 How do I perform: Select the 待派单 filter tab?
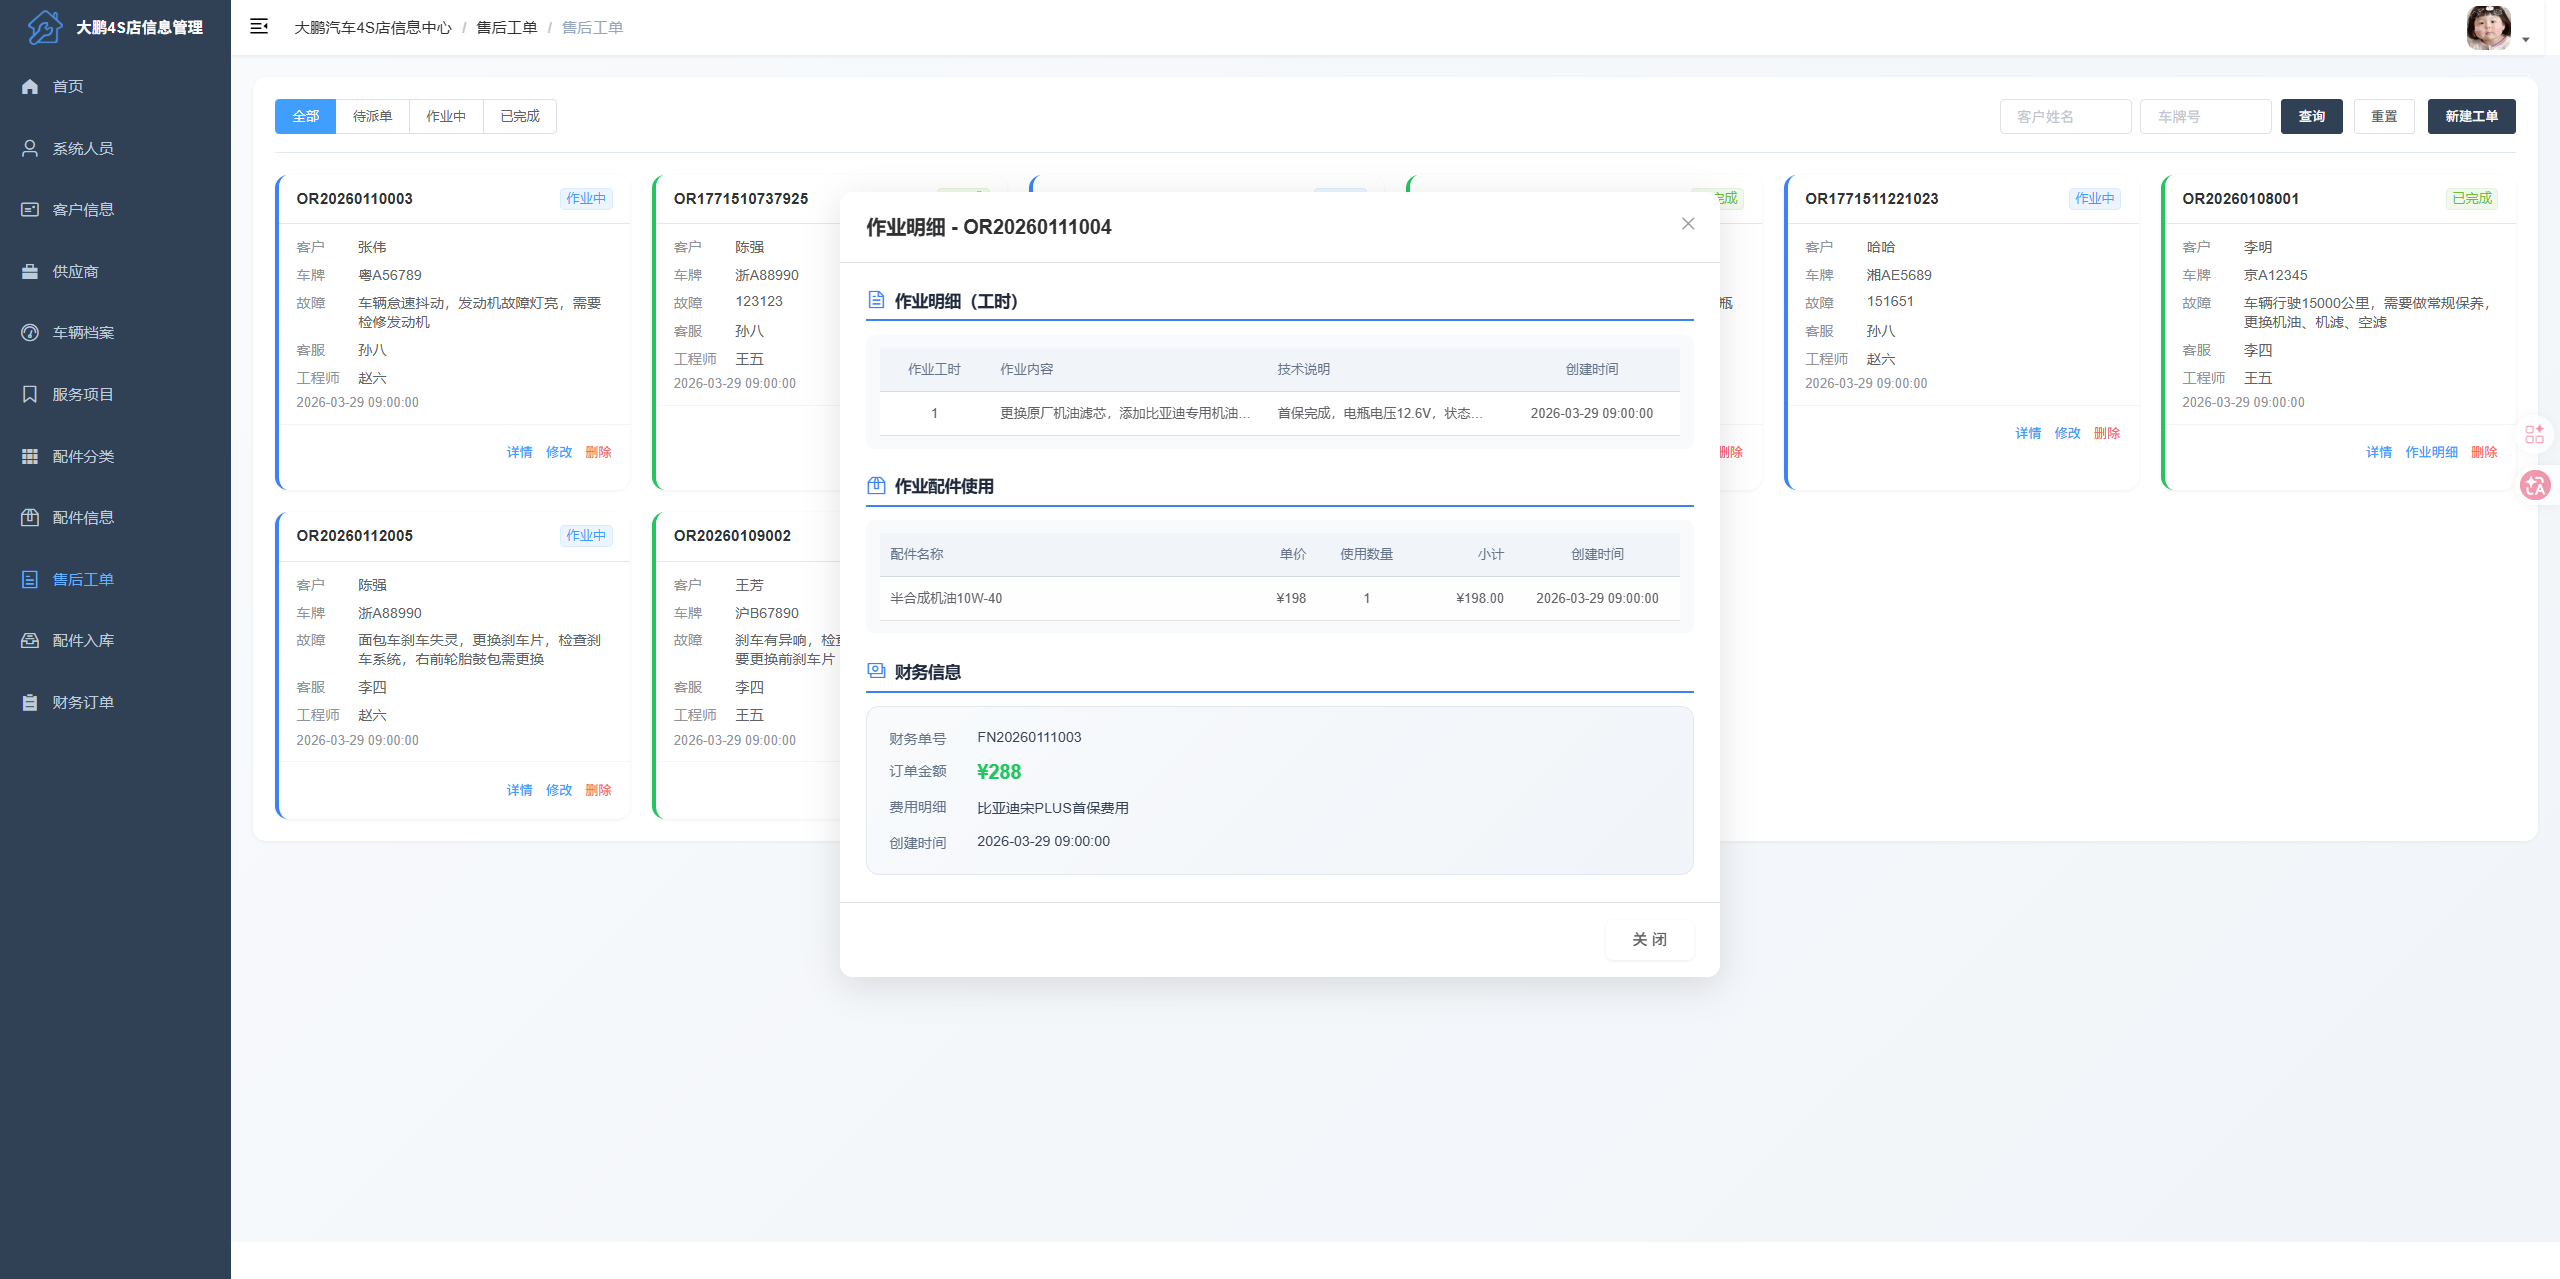(373, 116)
